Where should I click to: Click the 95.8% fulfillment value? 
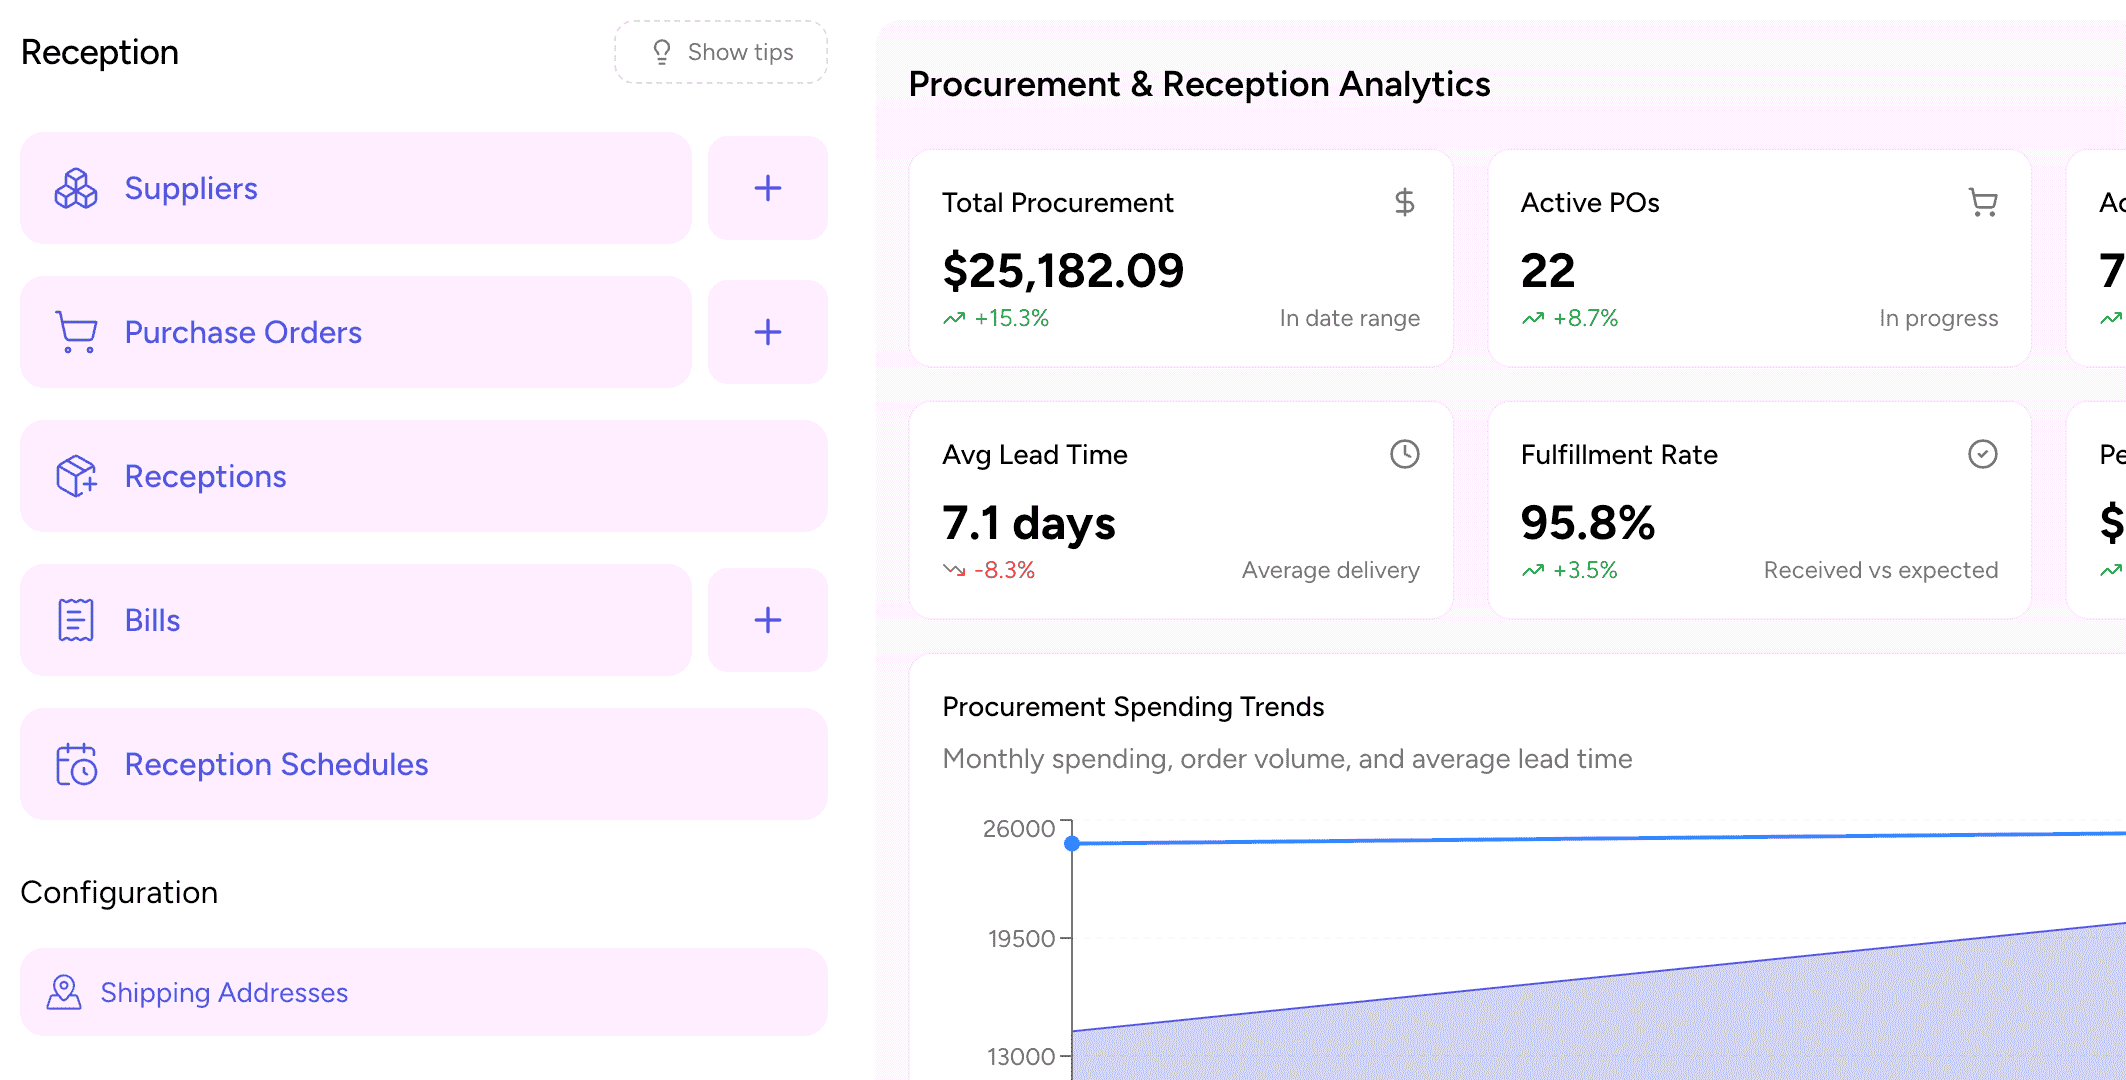click(1588, 523)
